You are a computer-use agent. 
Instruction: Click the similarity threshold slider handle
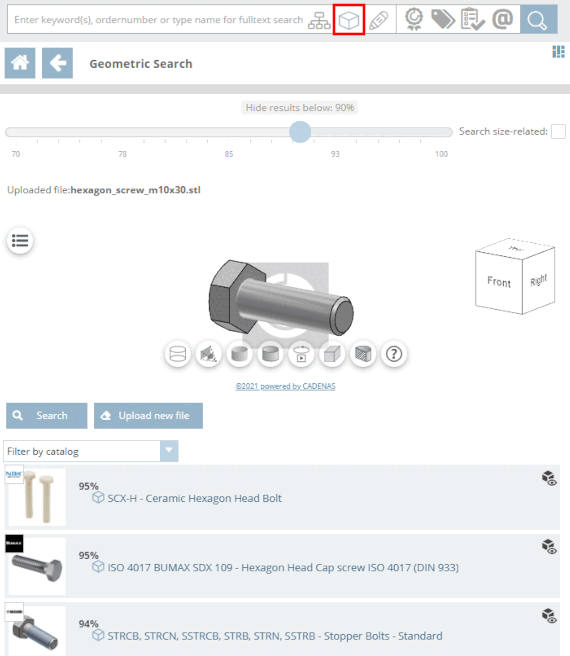(x=300, y=132)
